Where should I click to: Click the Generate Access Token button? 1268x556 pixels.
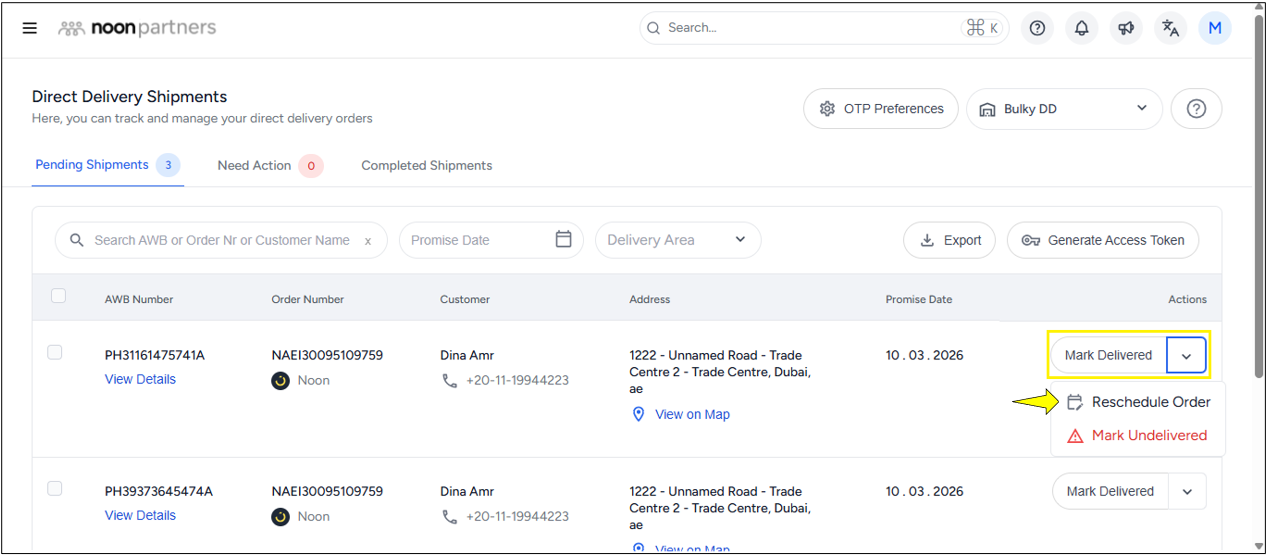coord(1102,240)
